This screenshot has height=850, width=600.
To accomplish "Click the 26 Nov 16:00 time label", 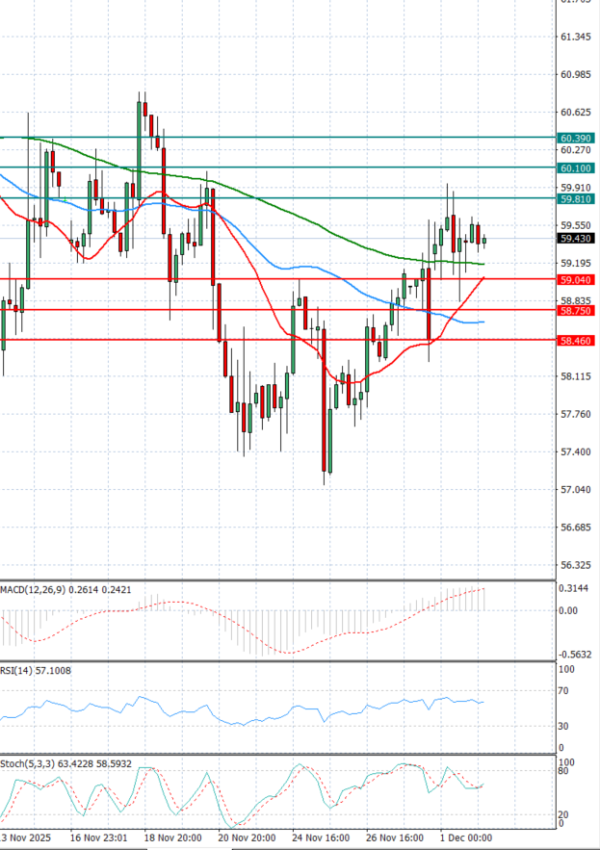I will tap(393, 836).
